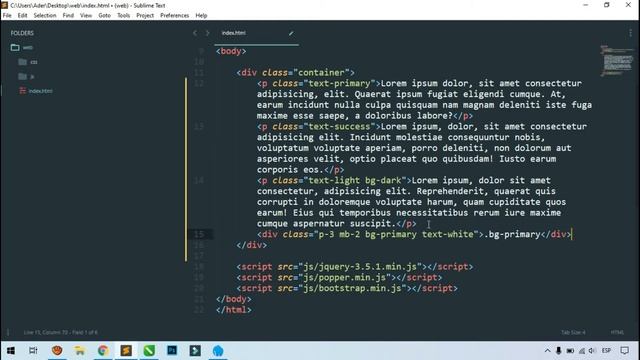Click the text-light bg-dark class value
The height and width of the screenshot is (360, 640).
pos(355,180)
